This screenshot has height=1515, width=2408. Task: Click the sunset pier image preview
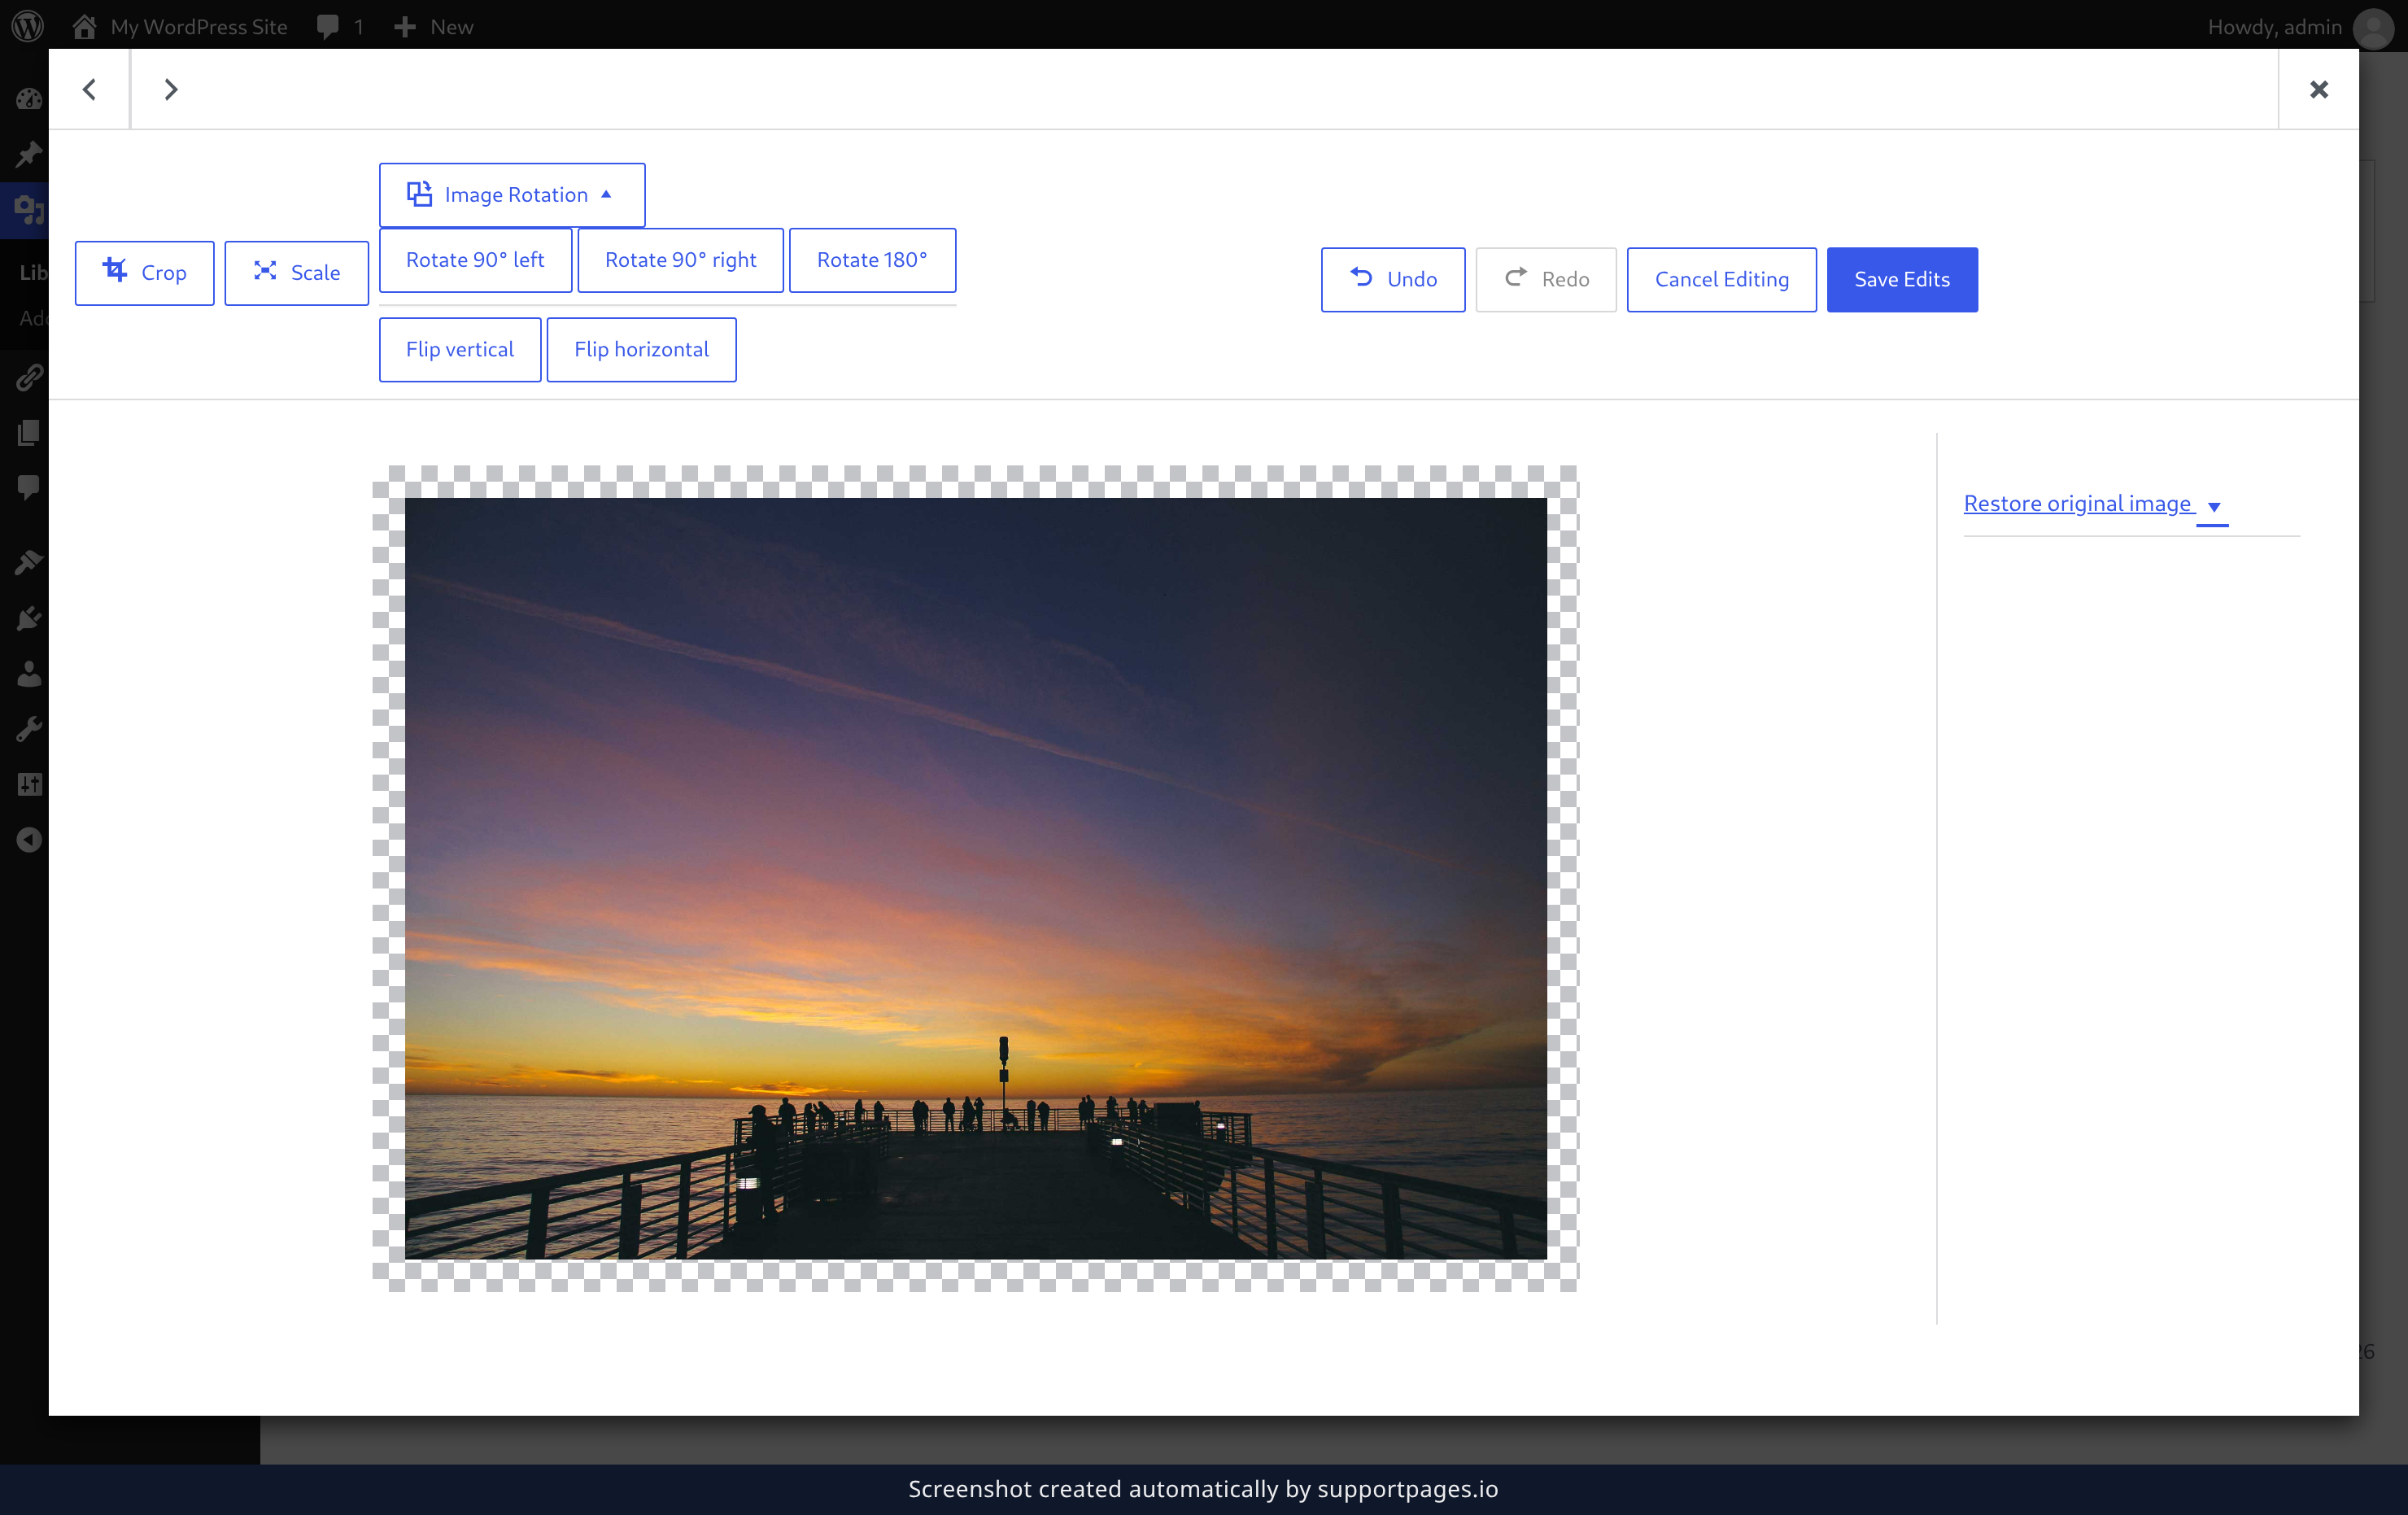(975, 878)
